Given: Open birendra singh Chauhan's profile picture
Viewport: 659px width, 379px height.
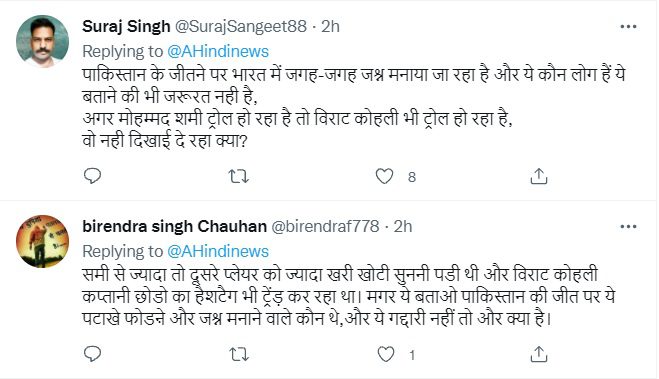Looking at the screenshot, I should click(x=42, y=241).
